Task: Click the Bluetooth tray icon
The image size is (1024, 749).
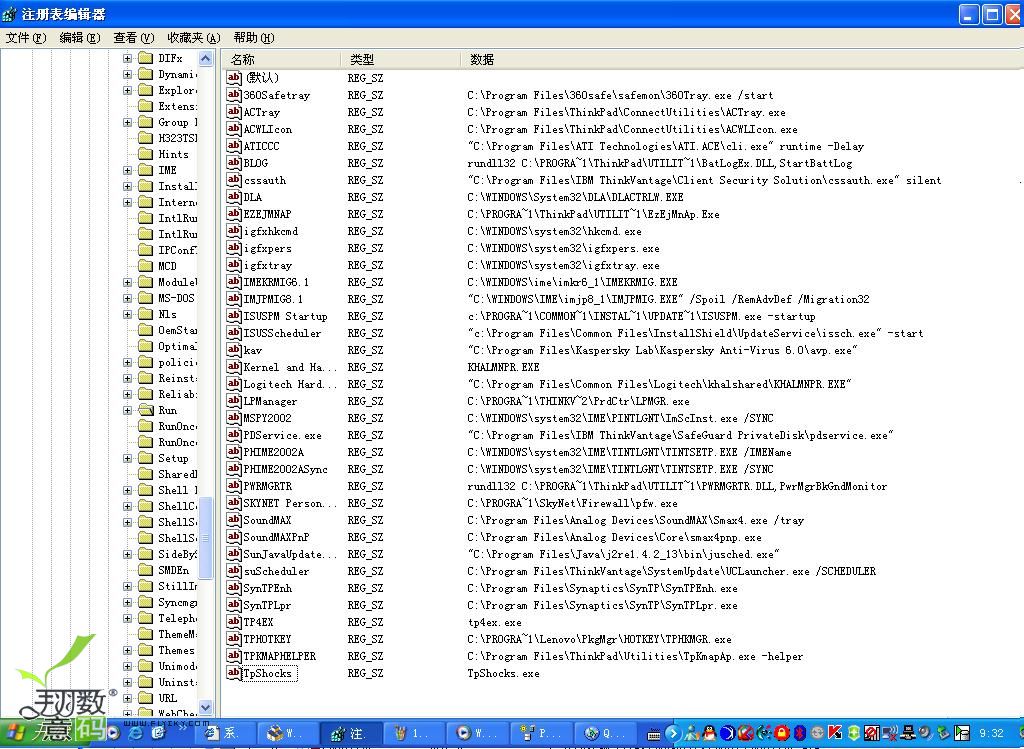Action: (799, 733)
